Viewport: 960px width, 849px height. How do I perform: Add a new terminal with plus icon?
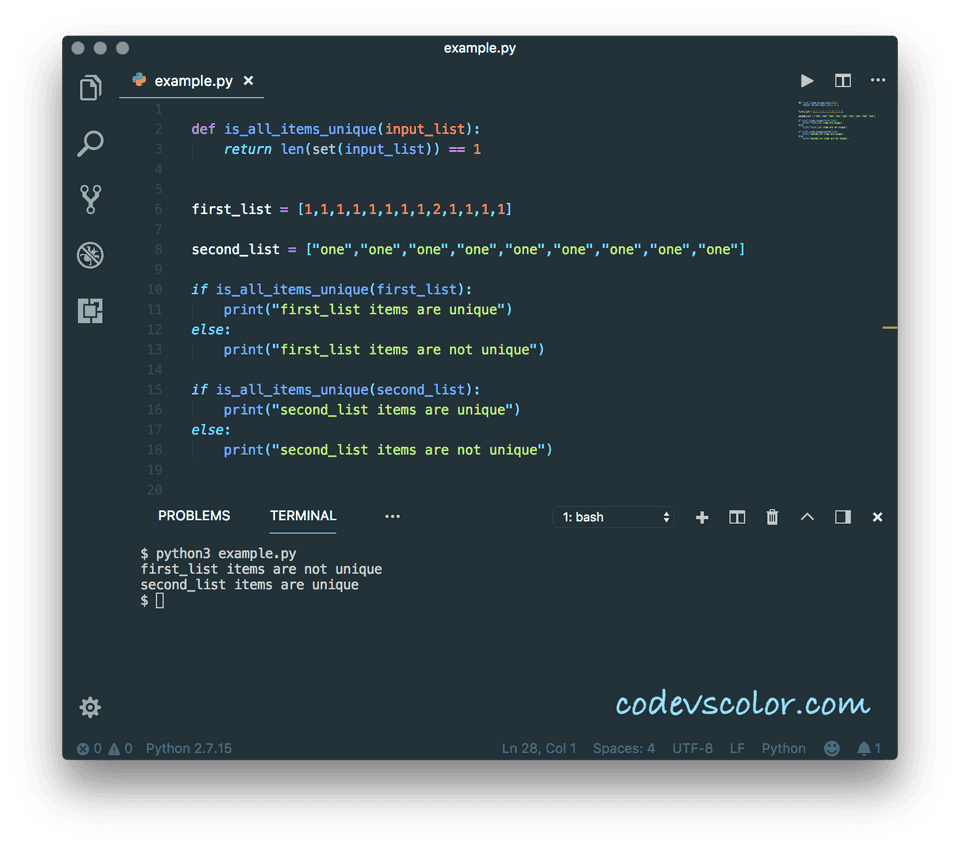click(702, 518)
